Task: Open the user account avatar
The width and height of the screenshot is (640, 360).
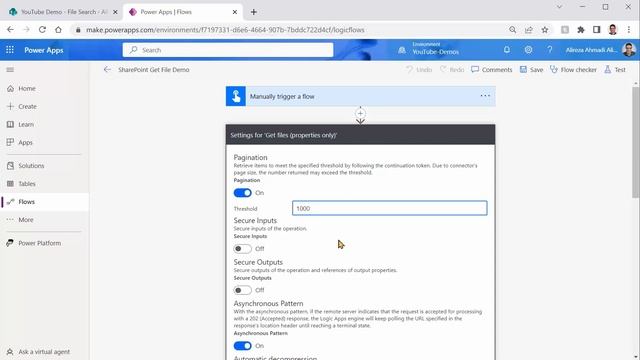Action: [x=629, y=50]
